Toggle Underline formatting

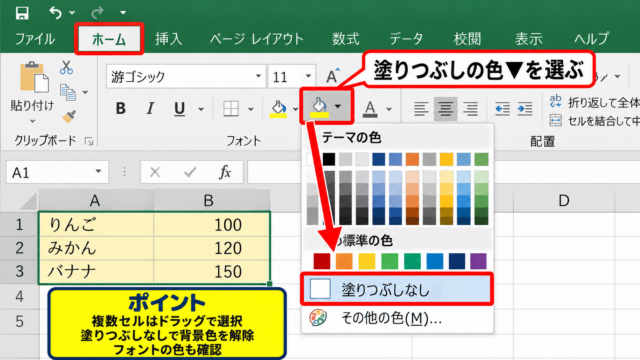(x=179, y=109)
